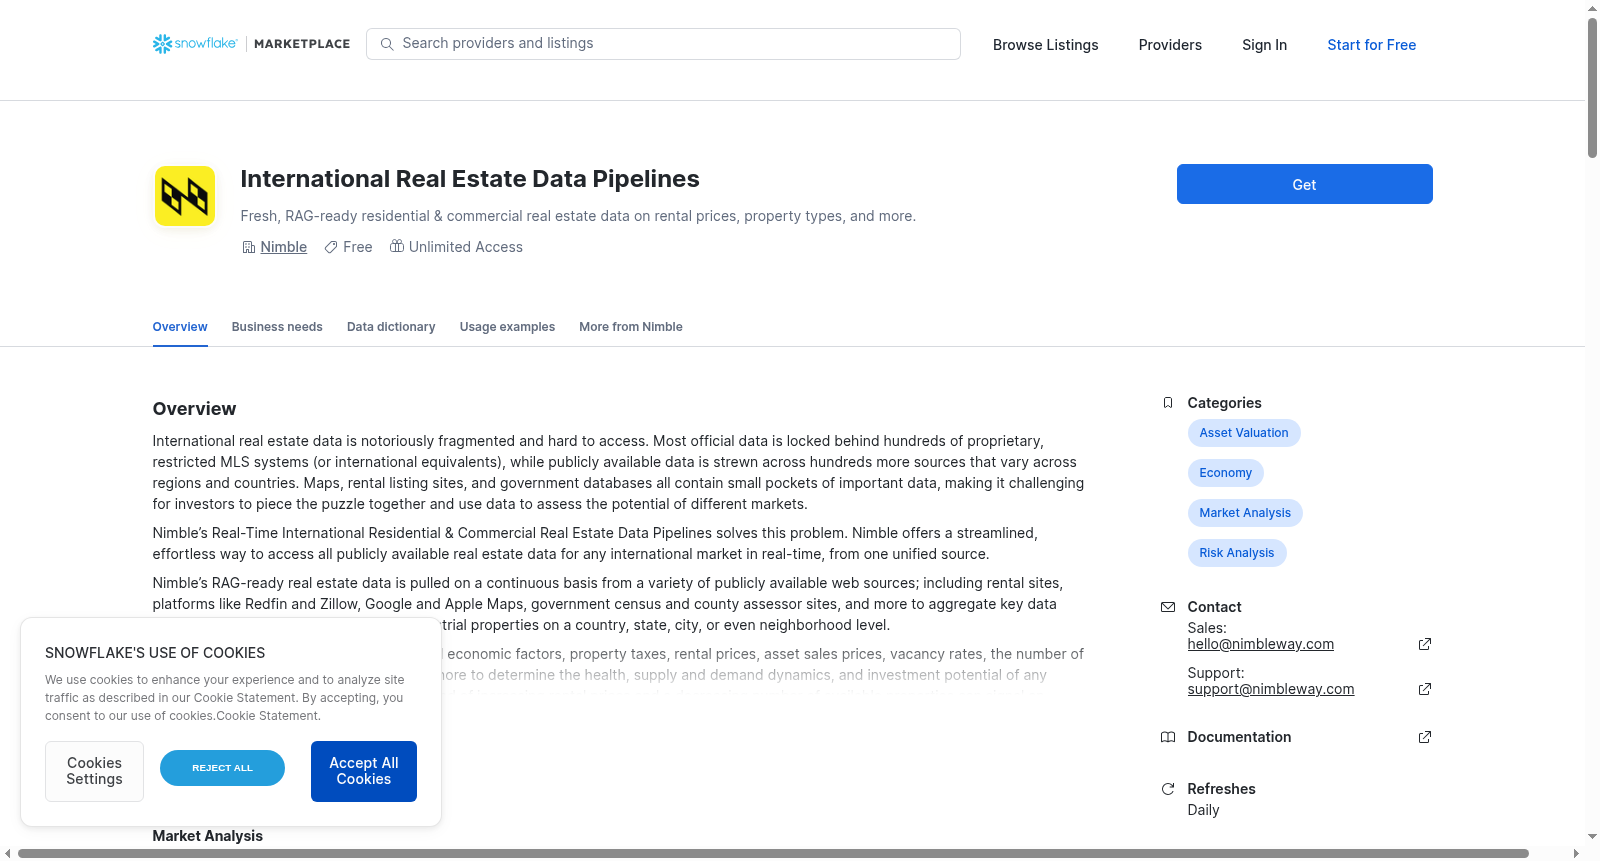Click the support@nimbleway.com email link

tap(1271, 689)
